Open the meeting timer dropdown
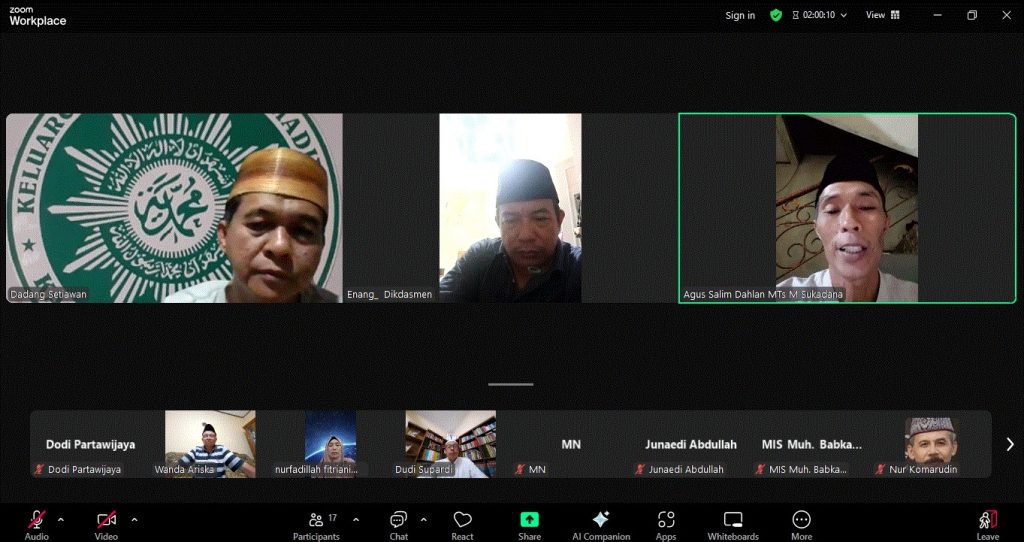Screen dimensions: 1024x542 (x=820, y=15)
